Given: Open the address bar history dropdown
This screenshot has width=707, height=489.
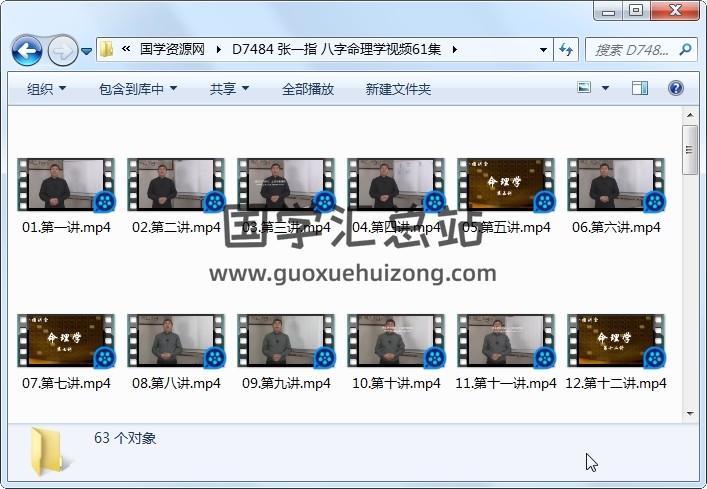Looking at the screenshot, I should click(543, 50).
